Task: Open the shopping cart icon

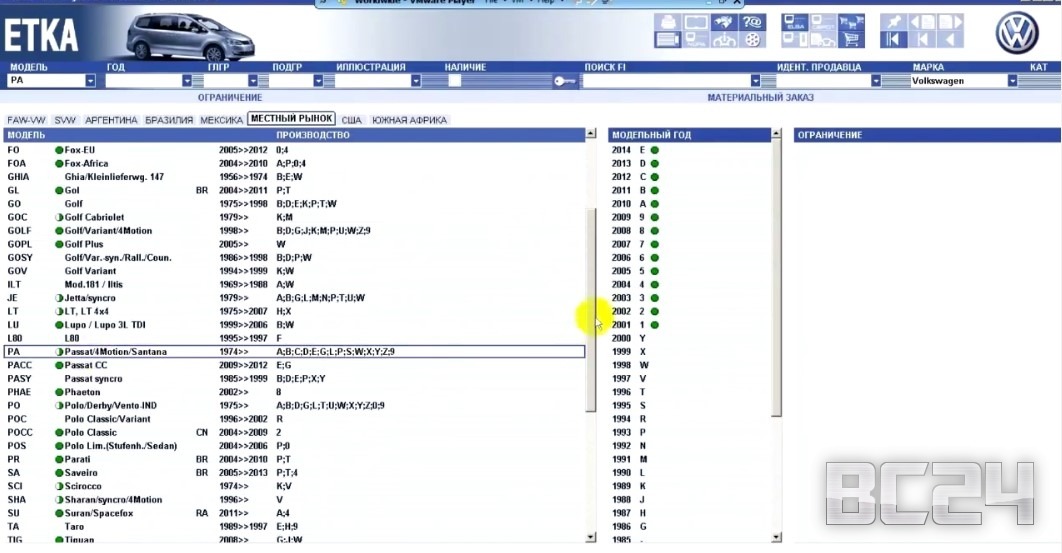Action: (852, 40)
